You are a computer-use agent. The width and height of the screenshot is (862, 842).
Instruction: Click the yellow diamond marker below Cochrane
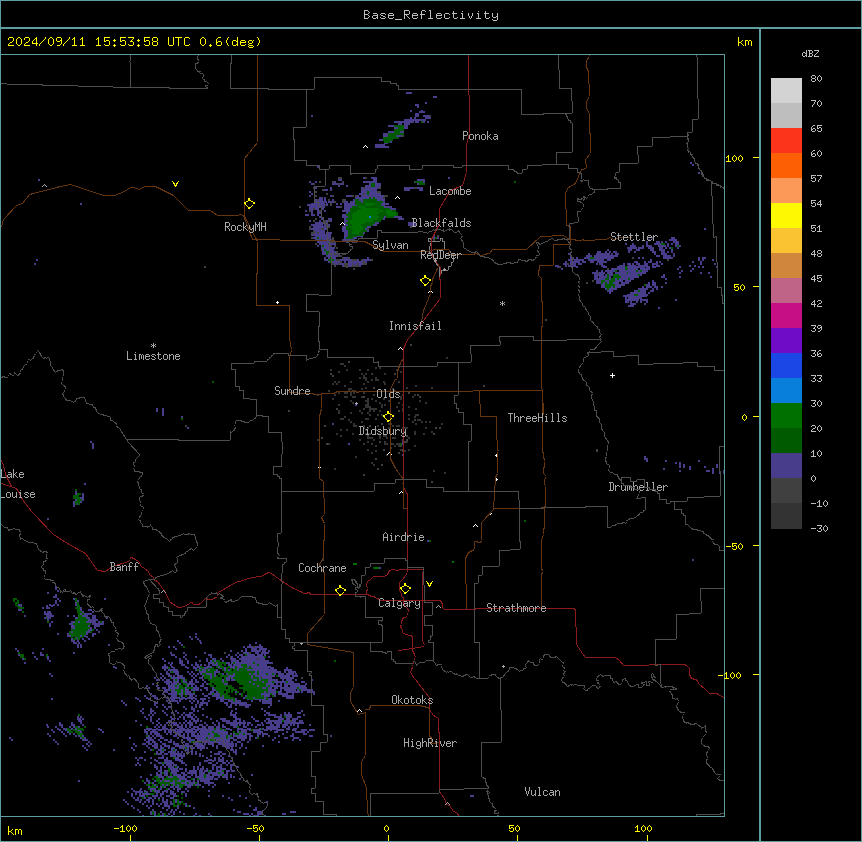click(x=340, y=590)
